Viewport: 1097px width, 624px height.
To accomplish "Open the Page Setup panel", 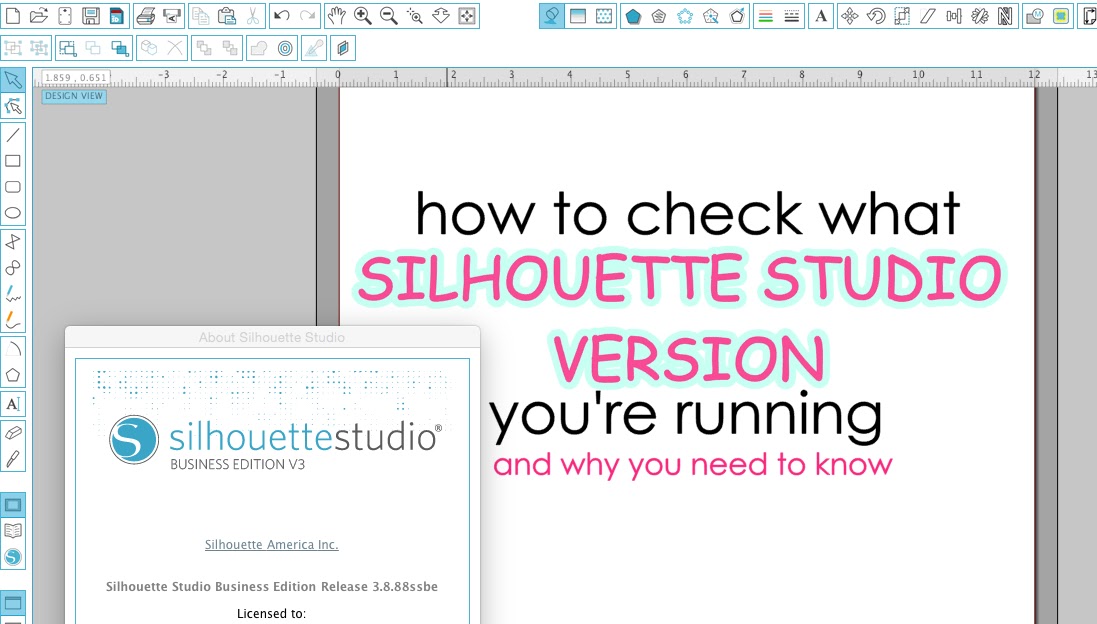I will (1087, 15).
